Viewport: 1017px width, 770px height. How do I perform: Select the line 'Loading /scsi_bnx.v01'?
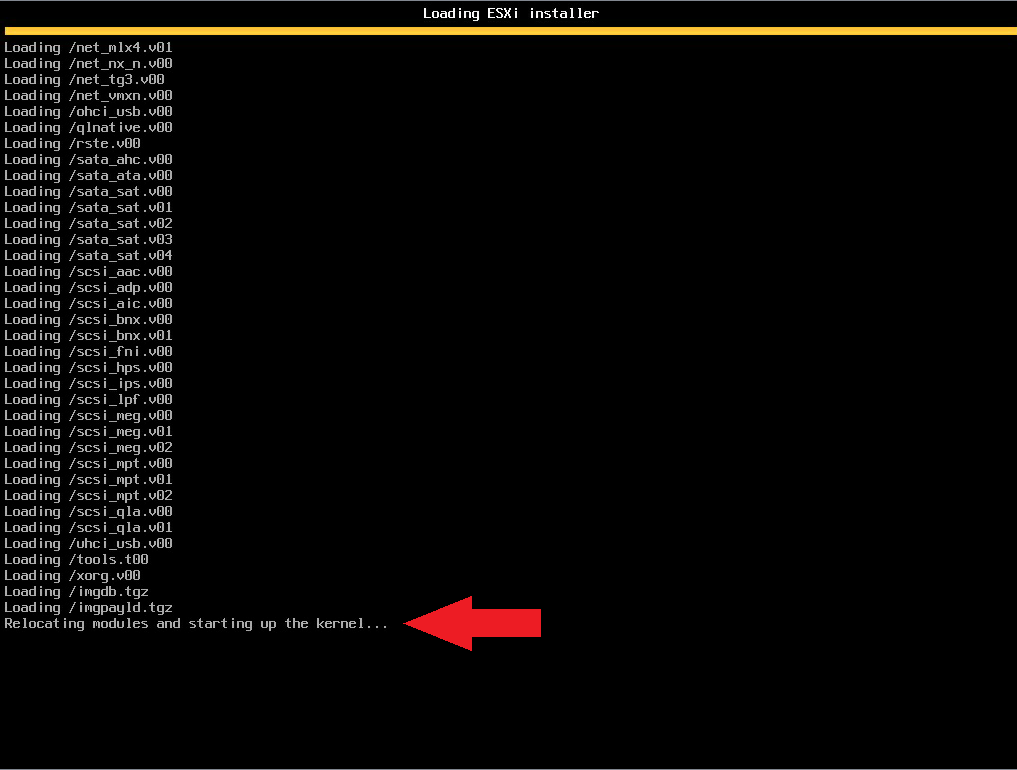point(88,335)
